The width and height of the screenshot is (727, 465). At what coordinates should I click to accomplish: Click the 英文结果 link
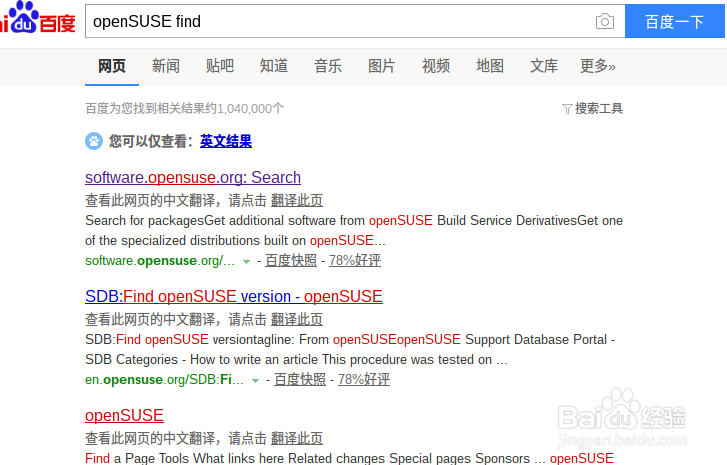226,141
